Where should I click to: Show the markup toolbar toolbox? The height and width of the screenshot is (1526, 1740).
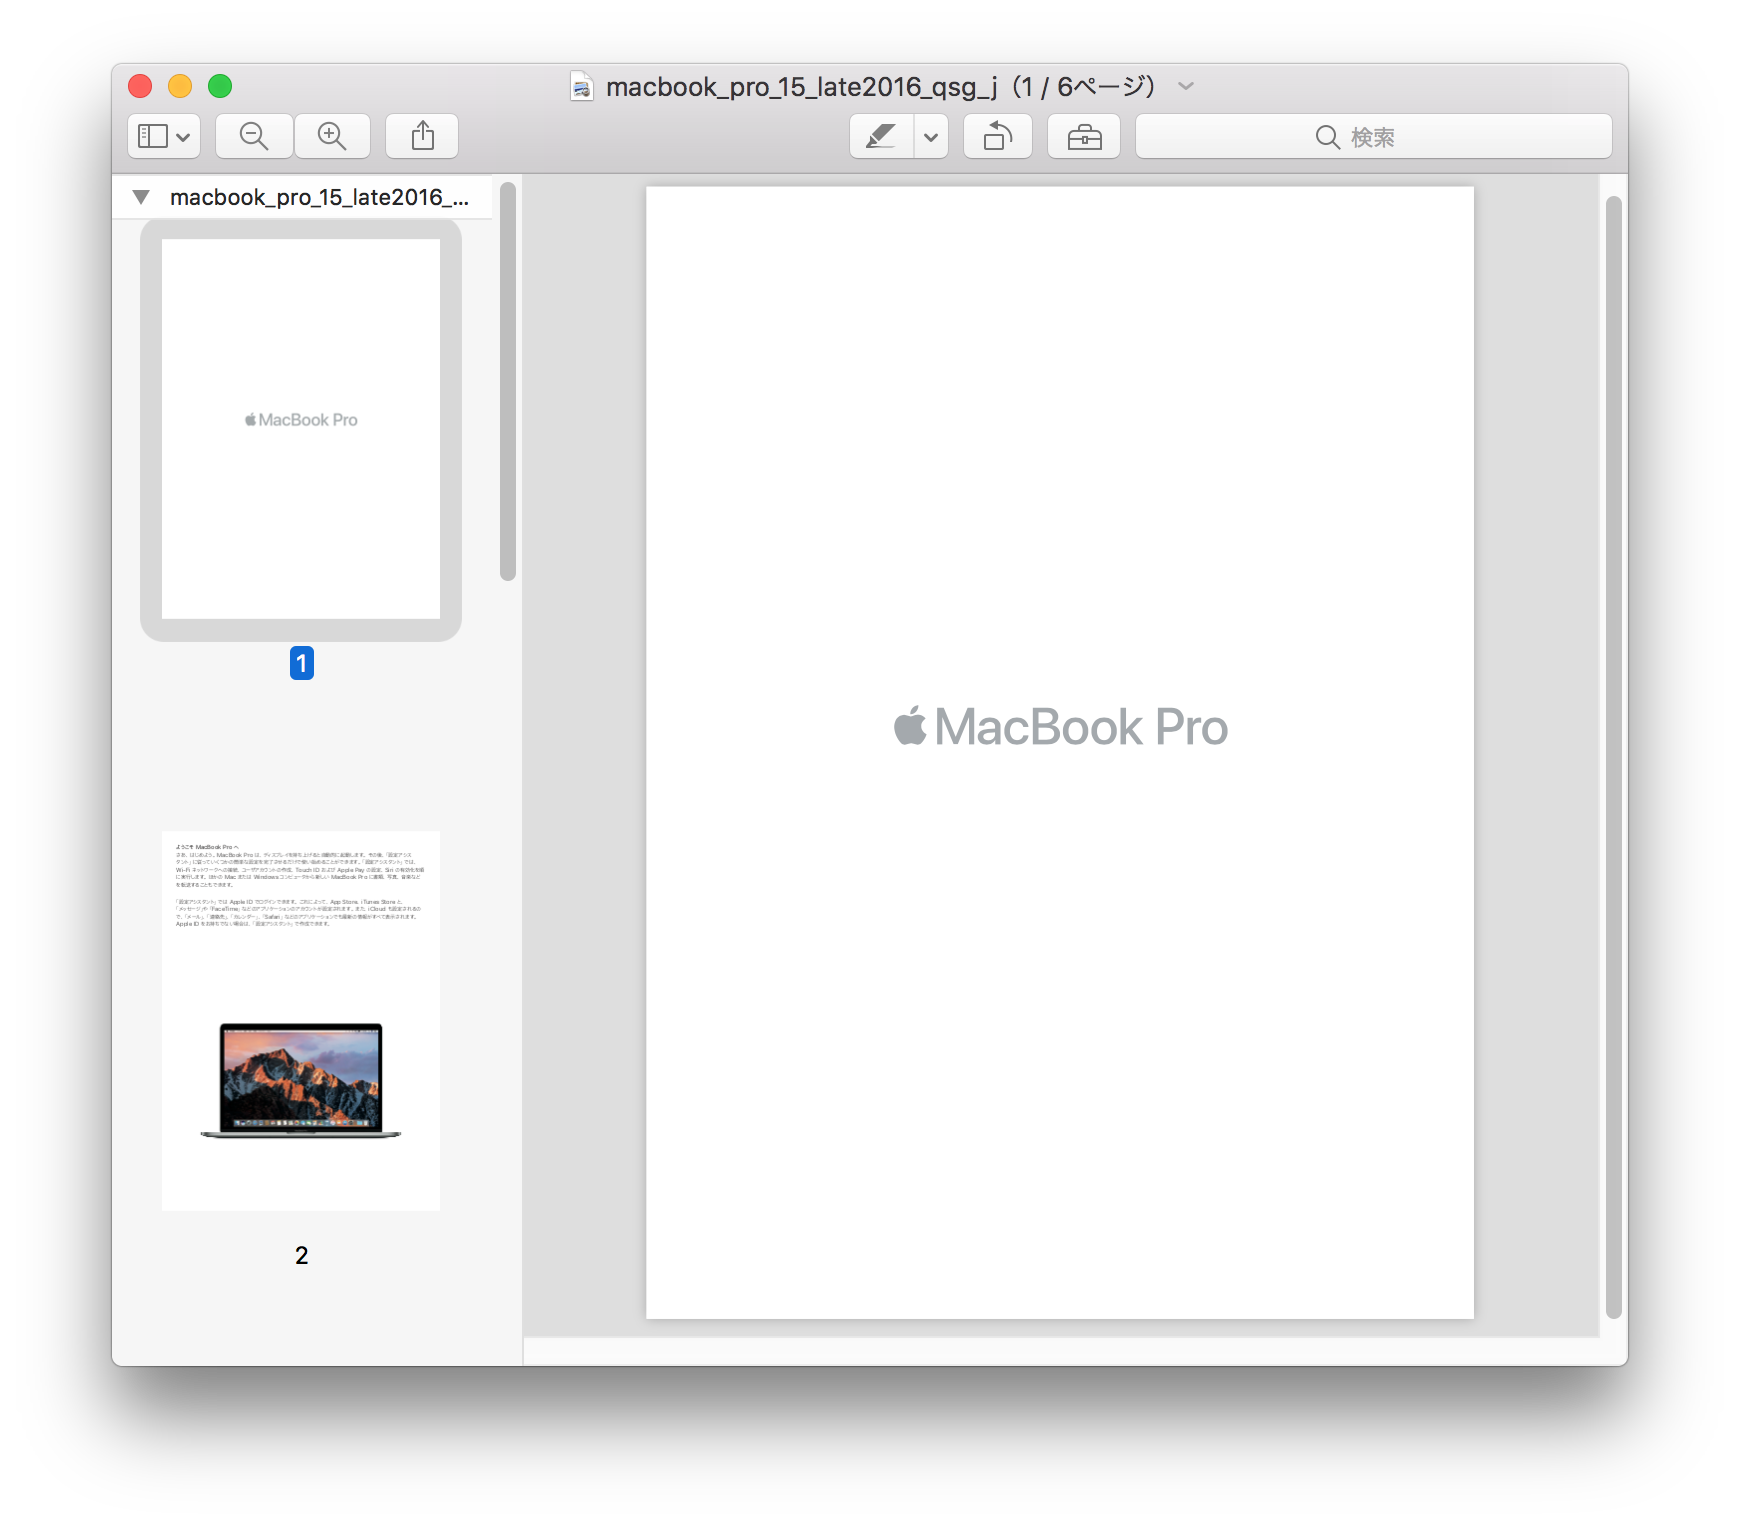pyautogui.click(x=1084, y=136)
